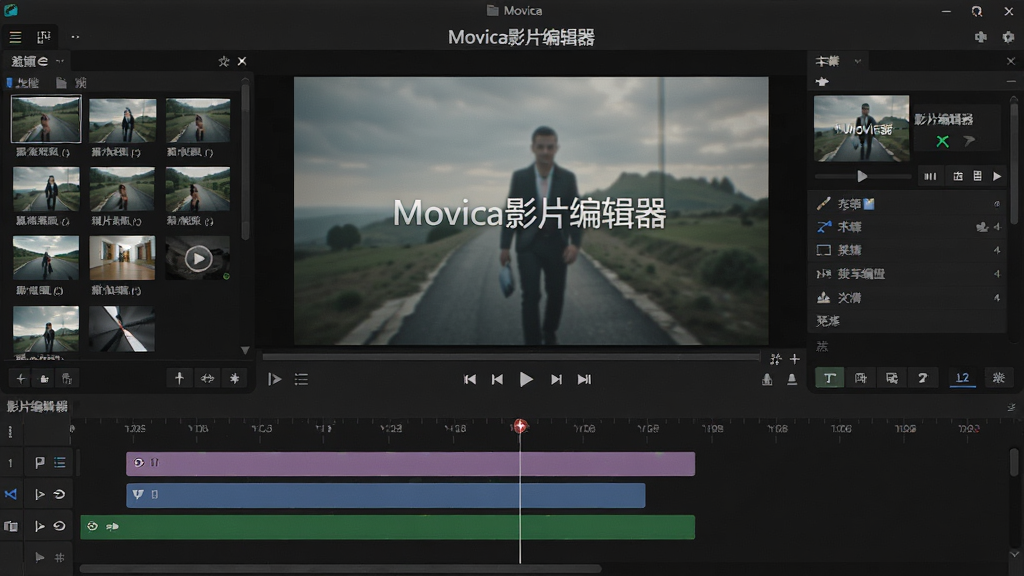Open the plugins puzzle icon beside the gear

point(981,37)
